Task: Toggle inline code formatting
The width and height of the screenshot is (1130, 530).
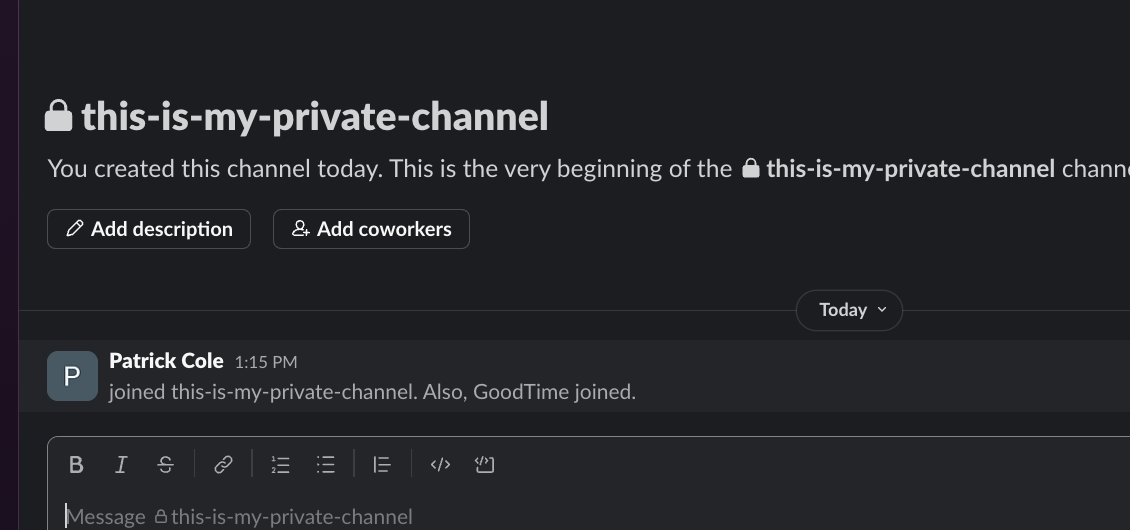Action: coord(440,464)
